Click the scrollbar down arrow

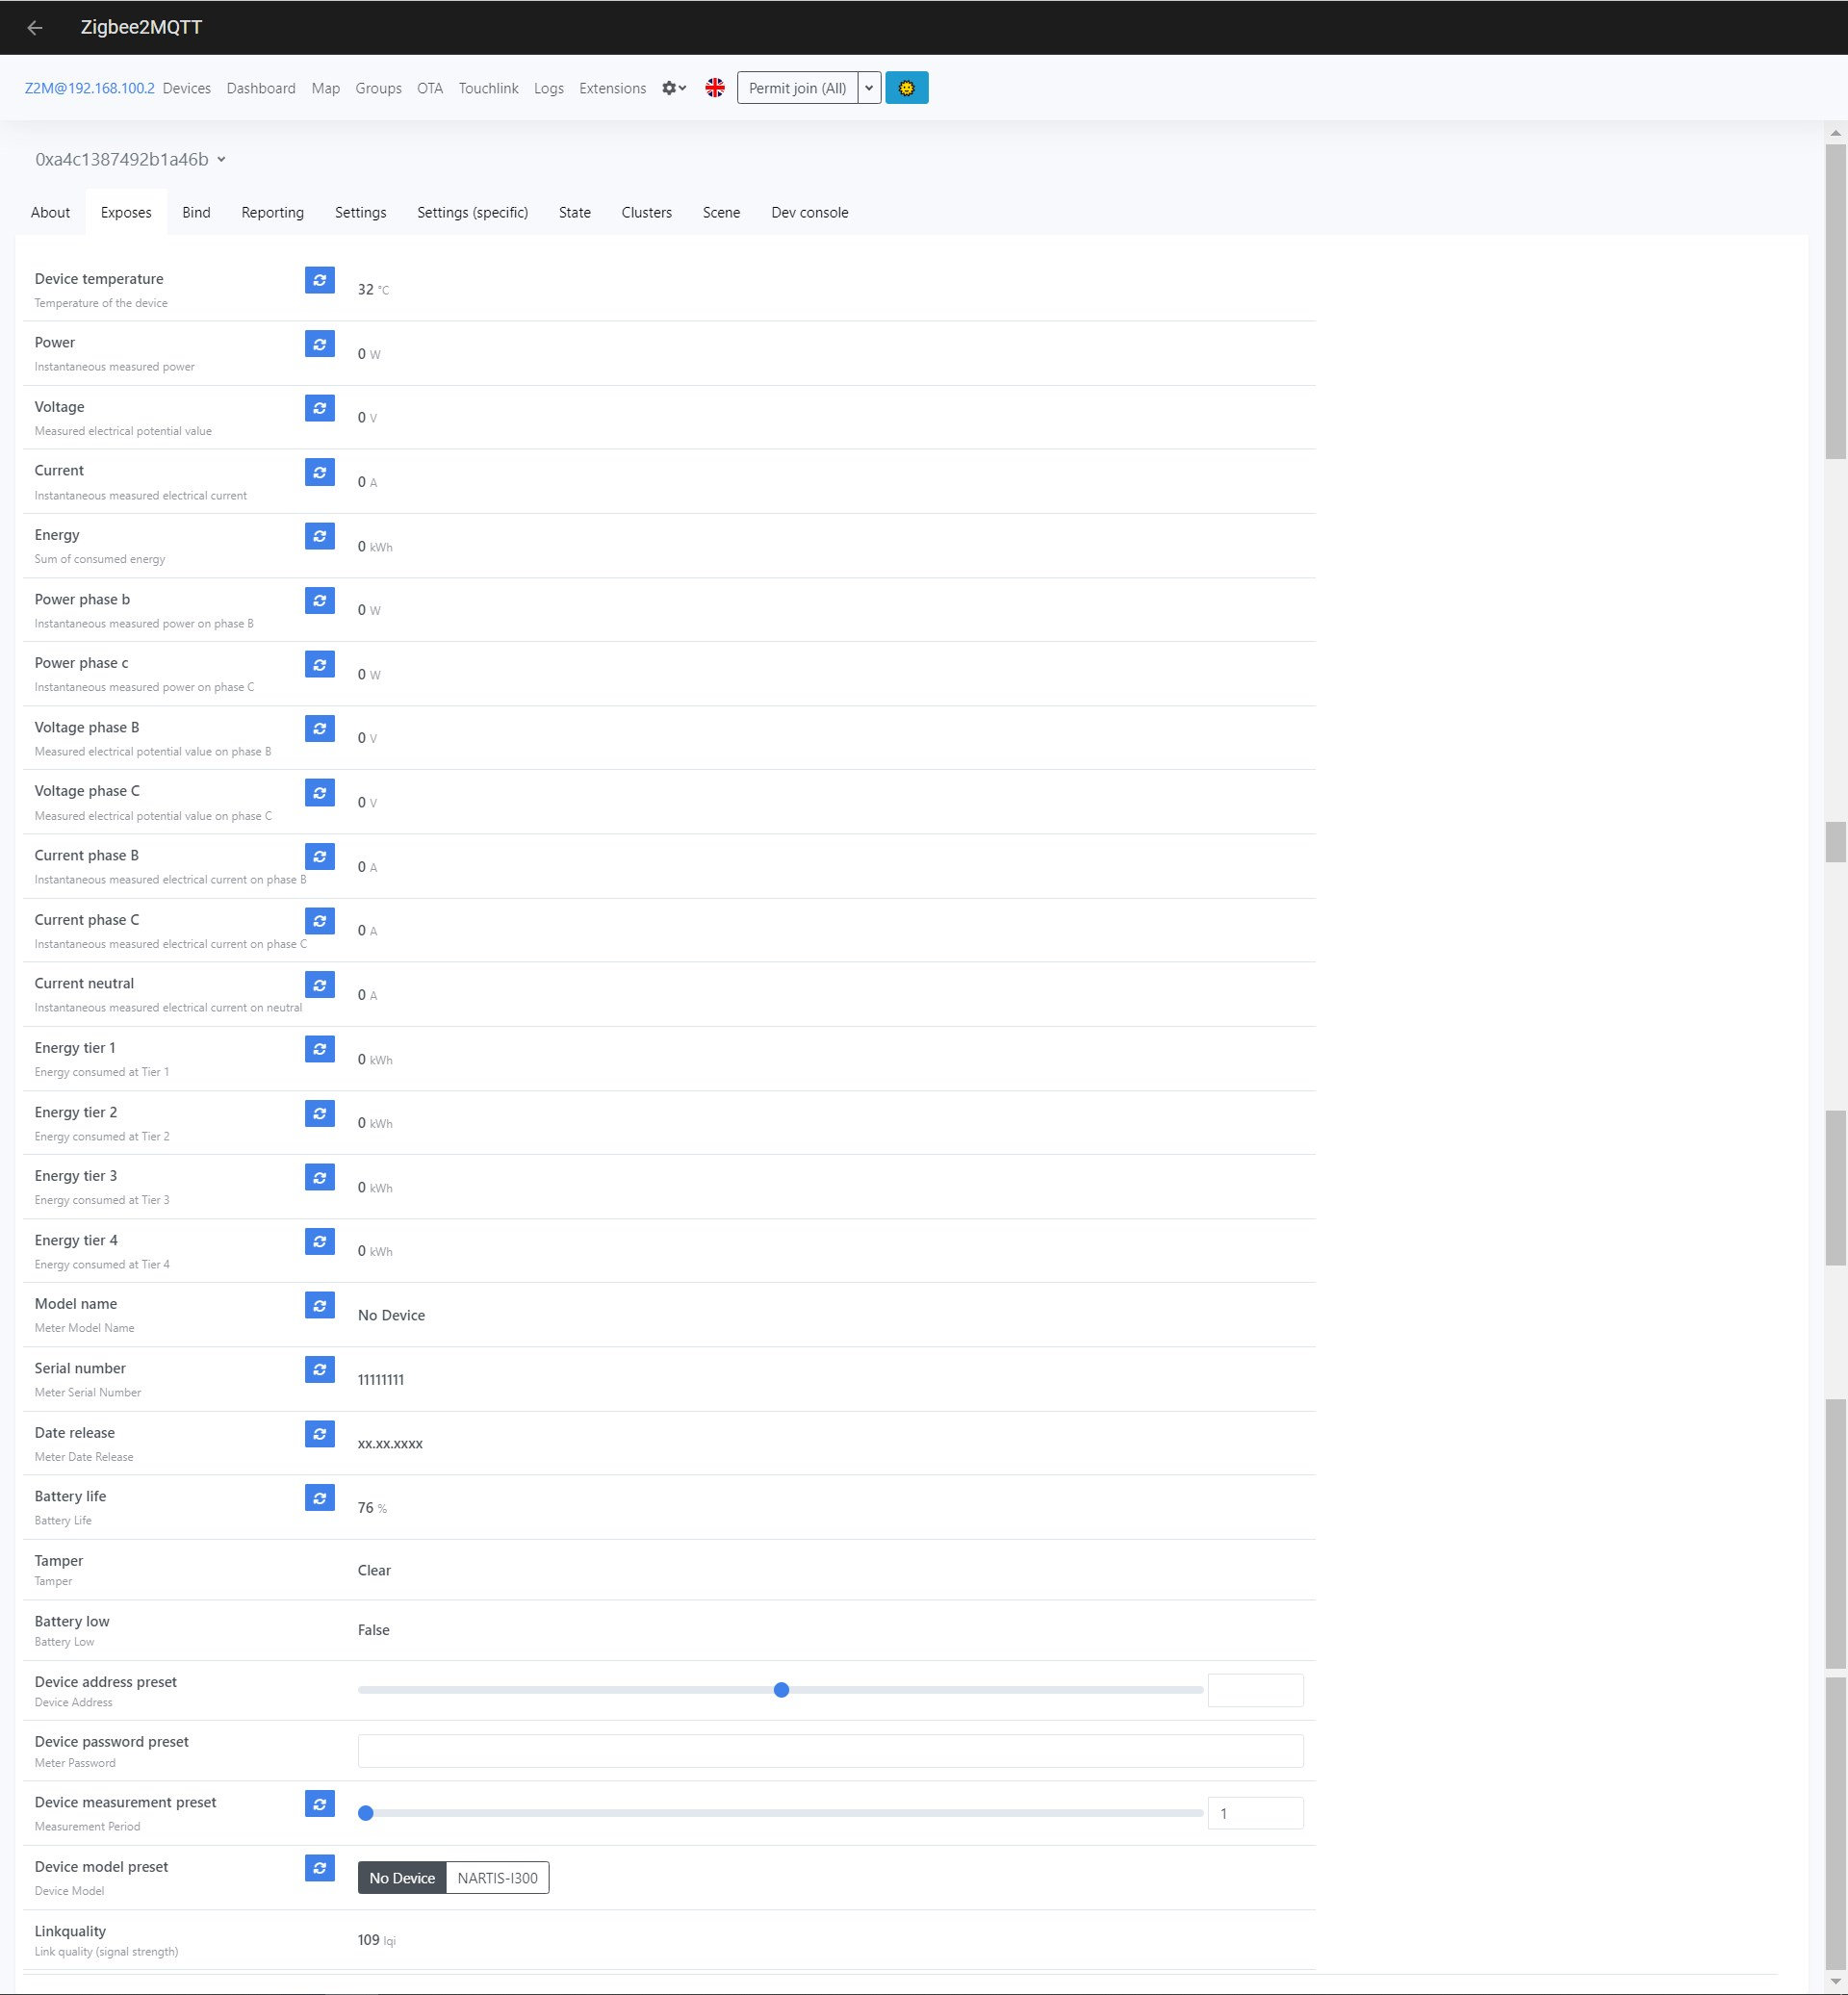tap(1836, 1982)
